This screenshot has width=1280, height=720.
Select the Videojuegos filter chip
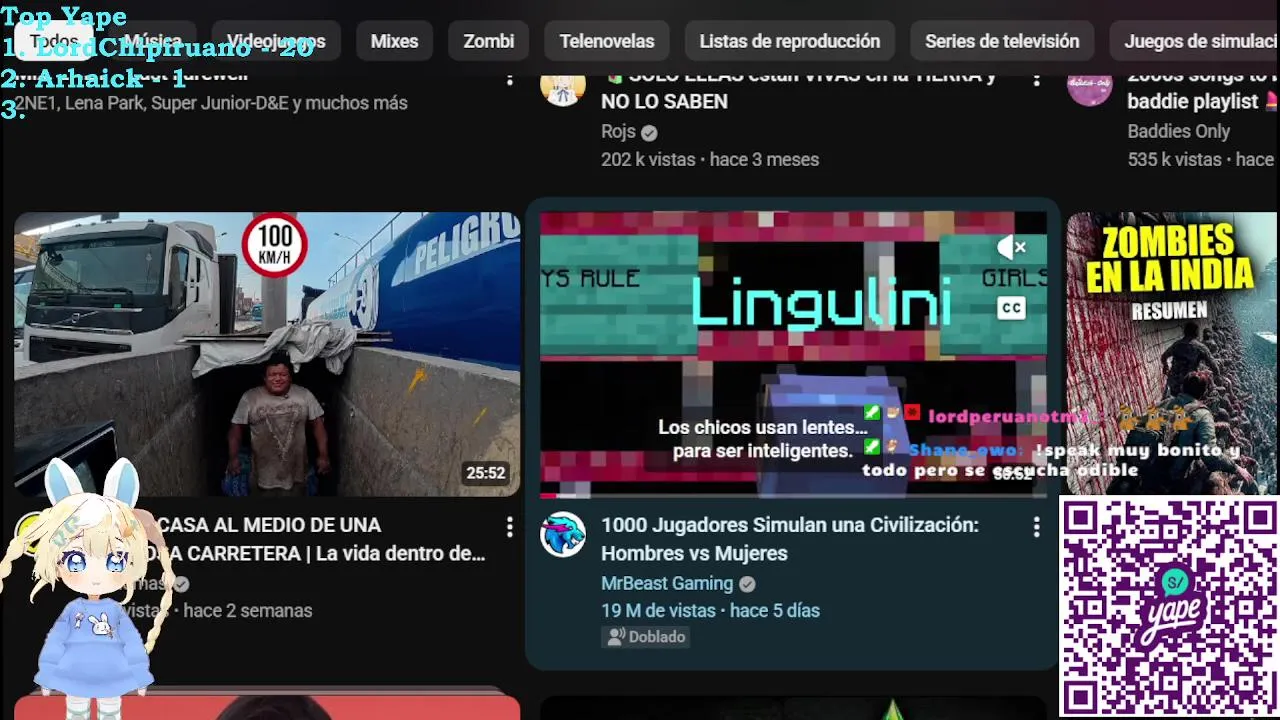[x=276, y=41]
